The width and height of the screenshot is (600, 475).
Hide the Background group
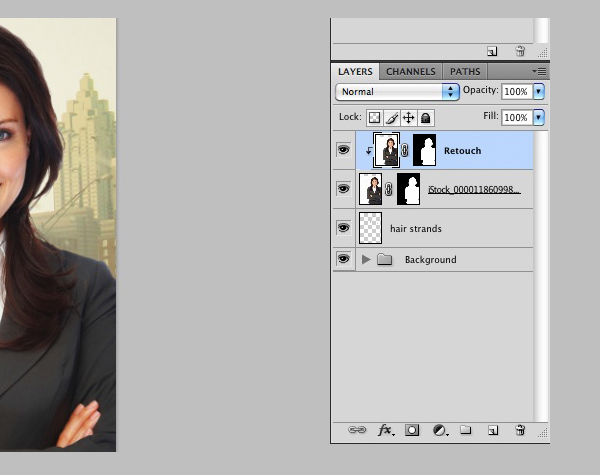[x=343, y=259]
